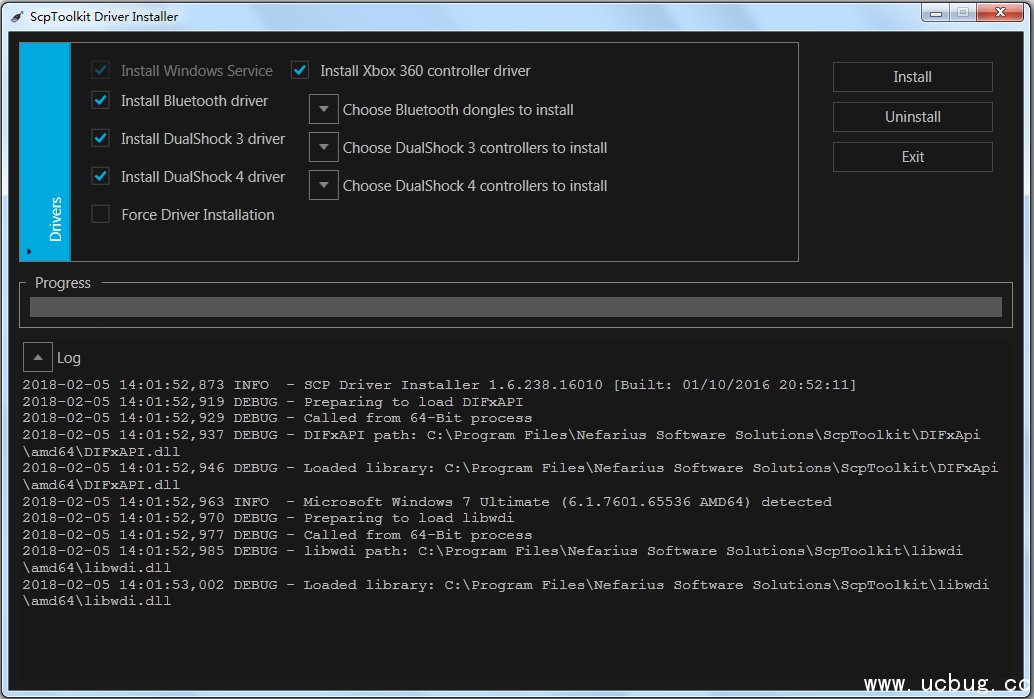The width and height of the screenshot is (1034, 699).
Task: Click the 'Microsoft Windows 7 Ultimate' detected log line
Action: (427, 502)
